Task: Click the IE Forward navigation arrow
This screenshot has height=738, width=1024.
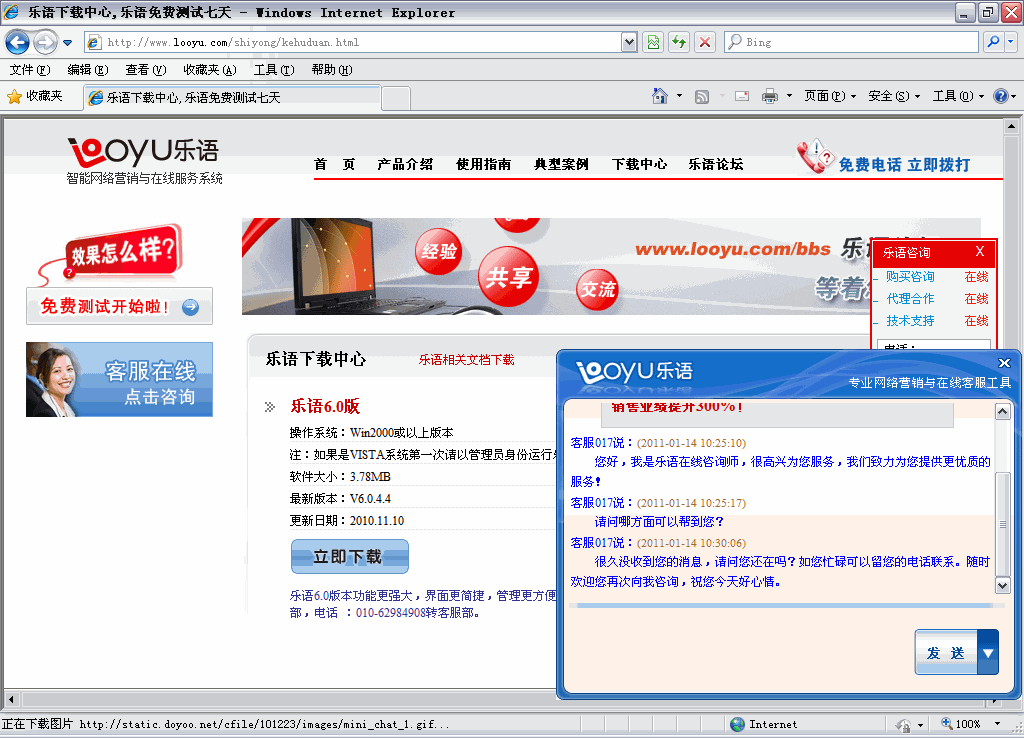Action: (45, 42)
